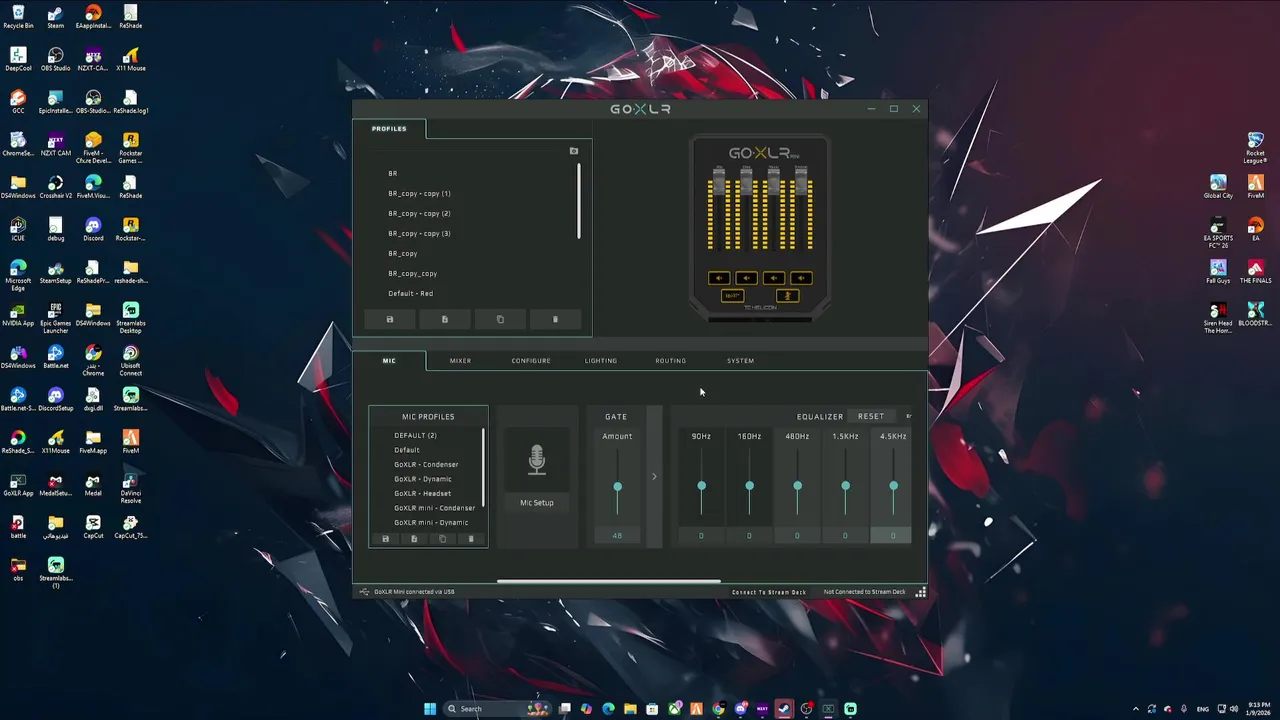The width and height of the screenshot is (1280, 720).
Task: Click the 480Hz equalizer slider
Action: pyautogui.click(x=797, y=487)
